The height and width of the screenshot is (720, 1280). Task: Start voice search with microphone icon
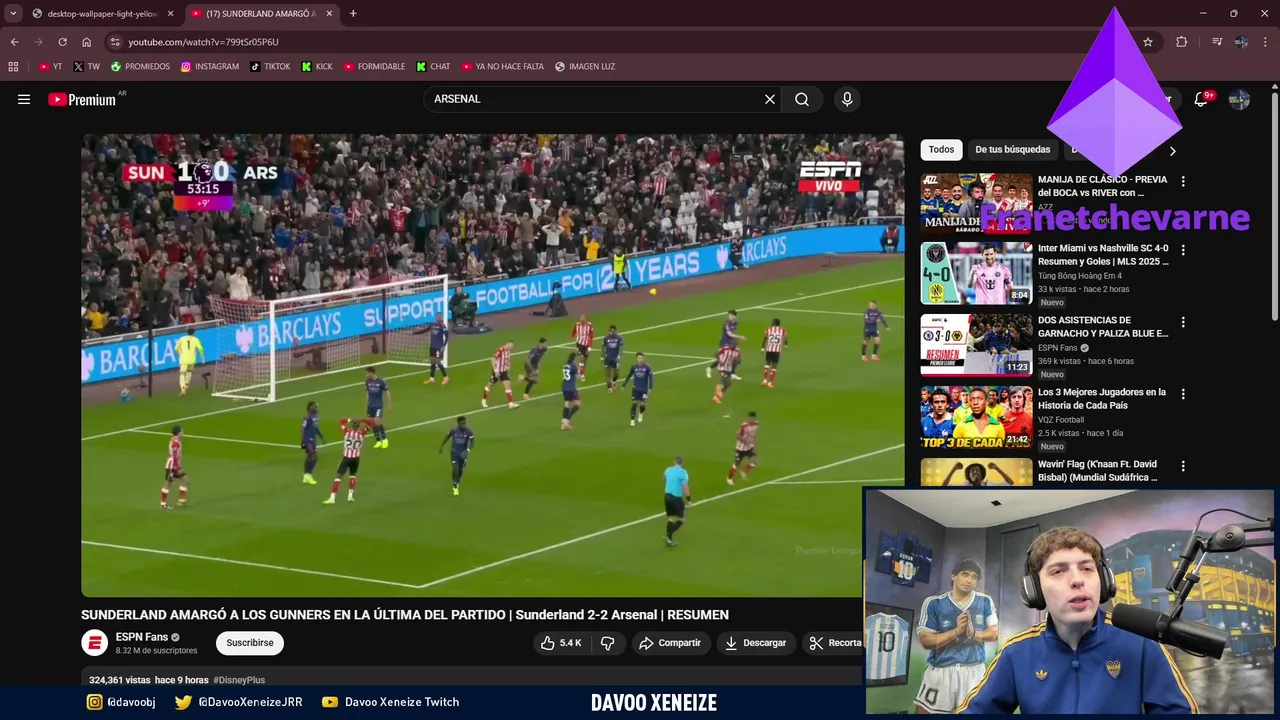click(847, 99)
